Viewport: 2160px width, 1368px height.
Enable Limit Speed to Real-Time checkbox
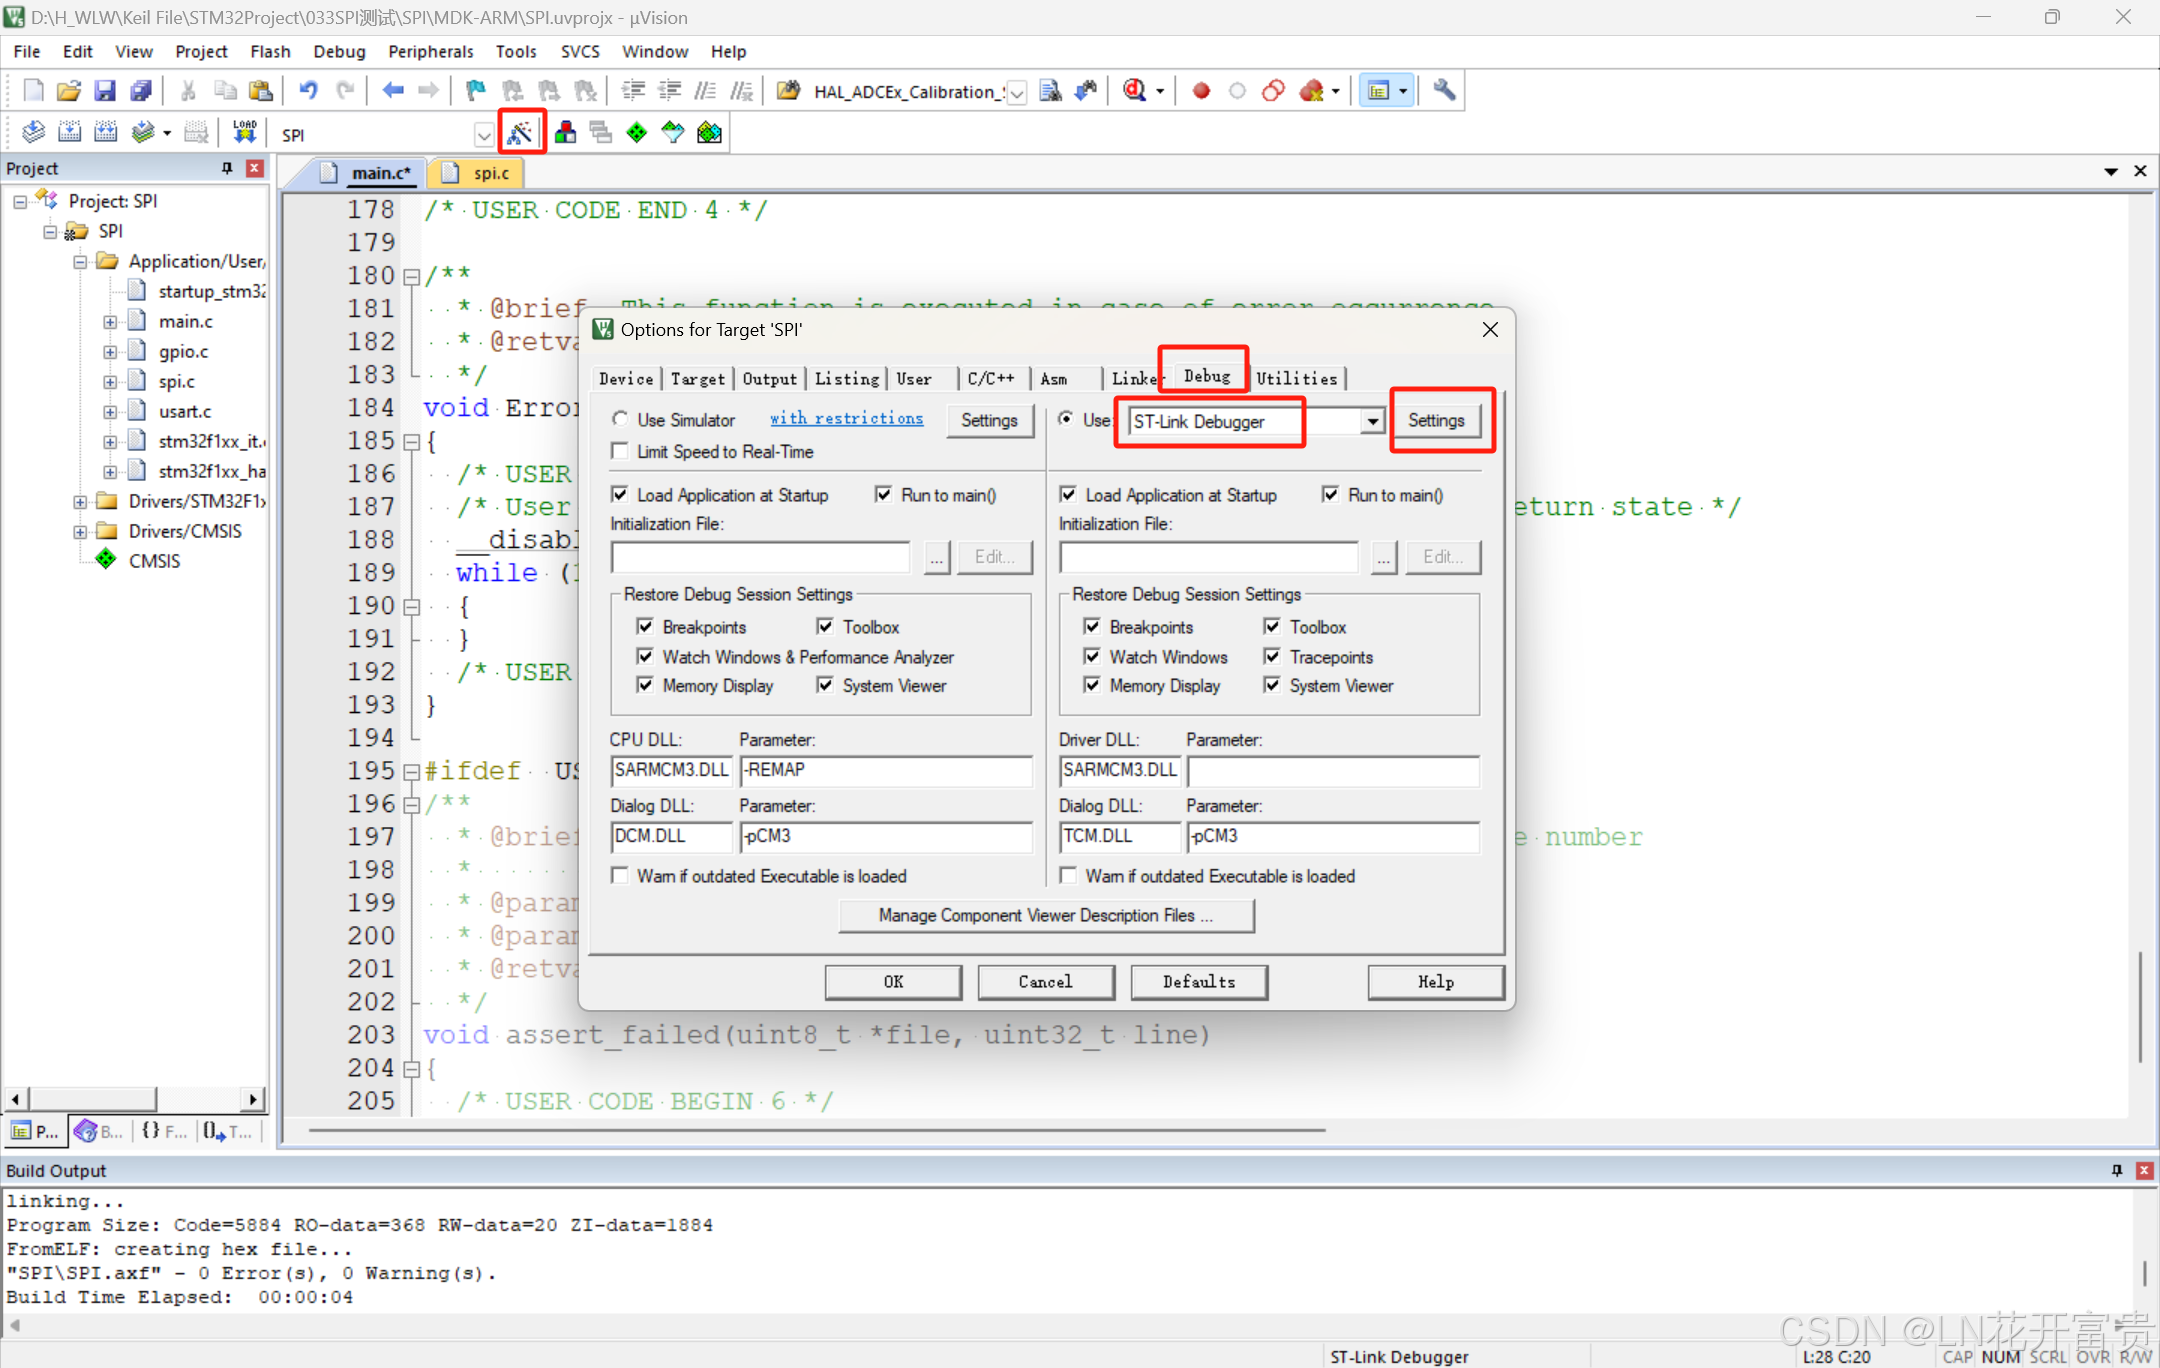pyautogui.click(x=621, y=452)
